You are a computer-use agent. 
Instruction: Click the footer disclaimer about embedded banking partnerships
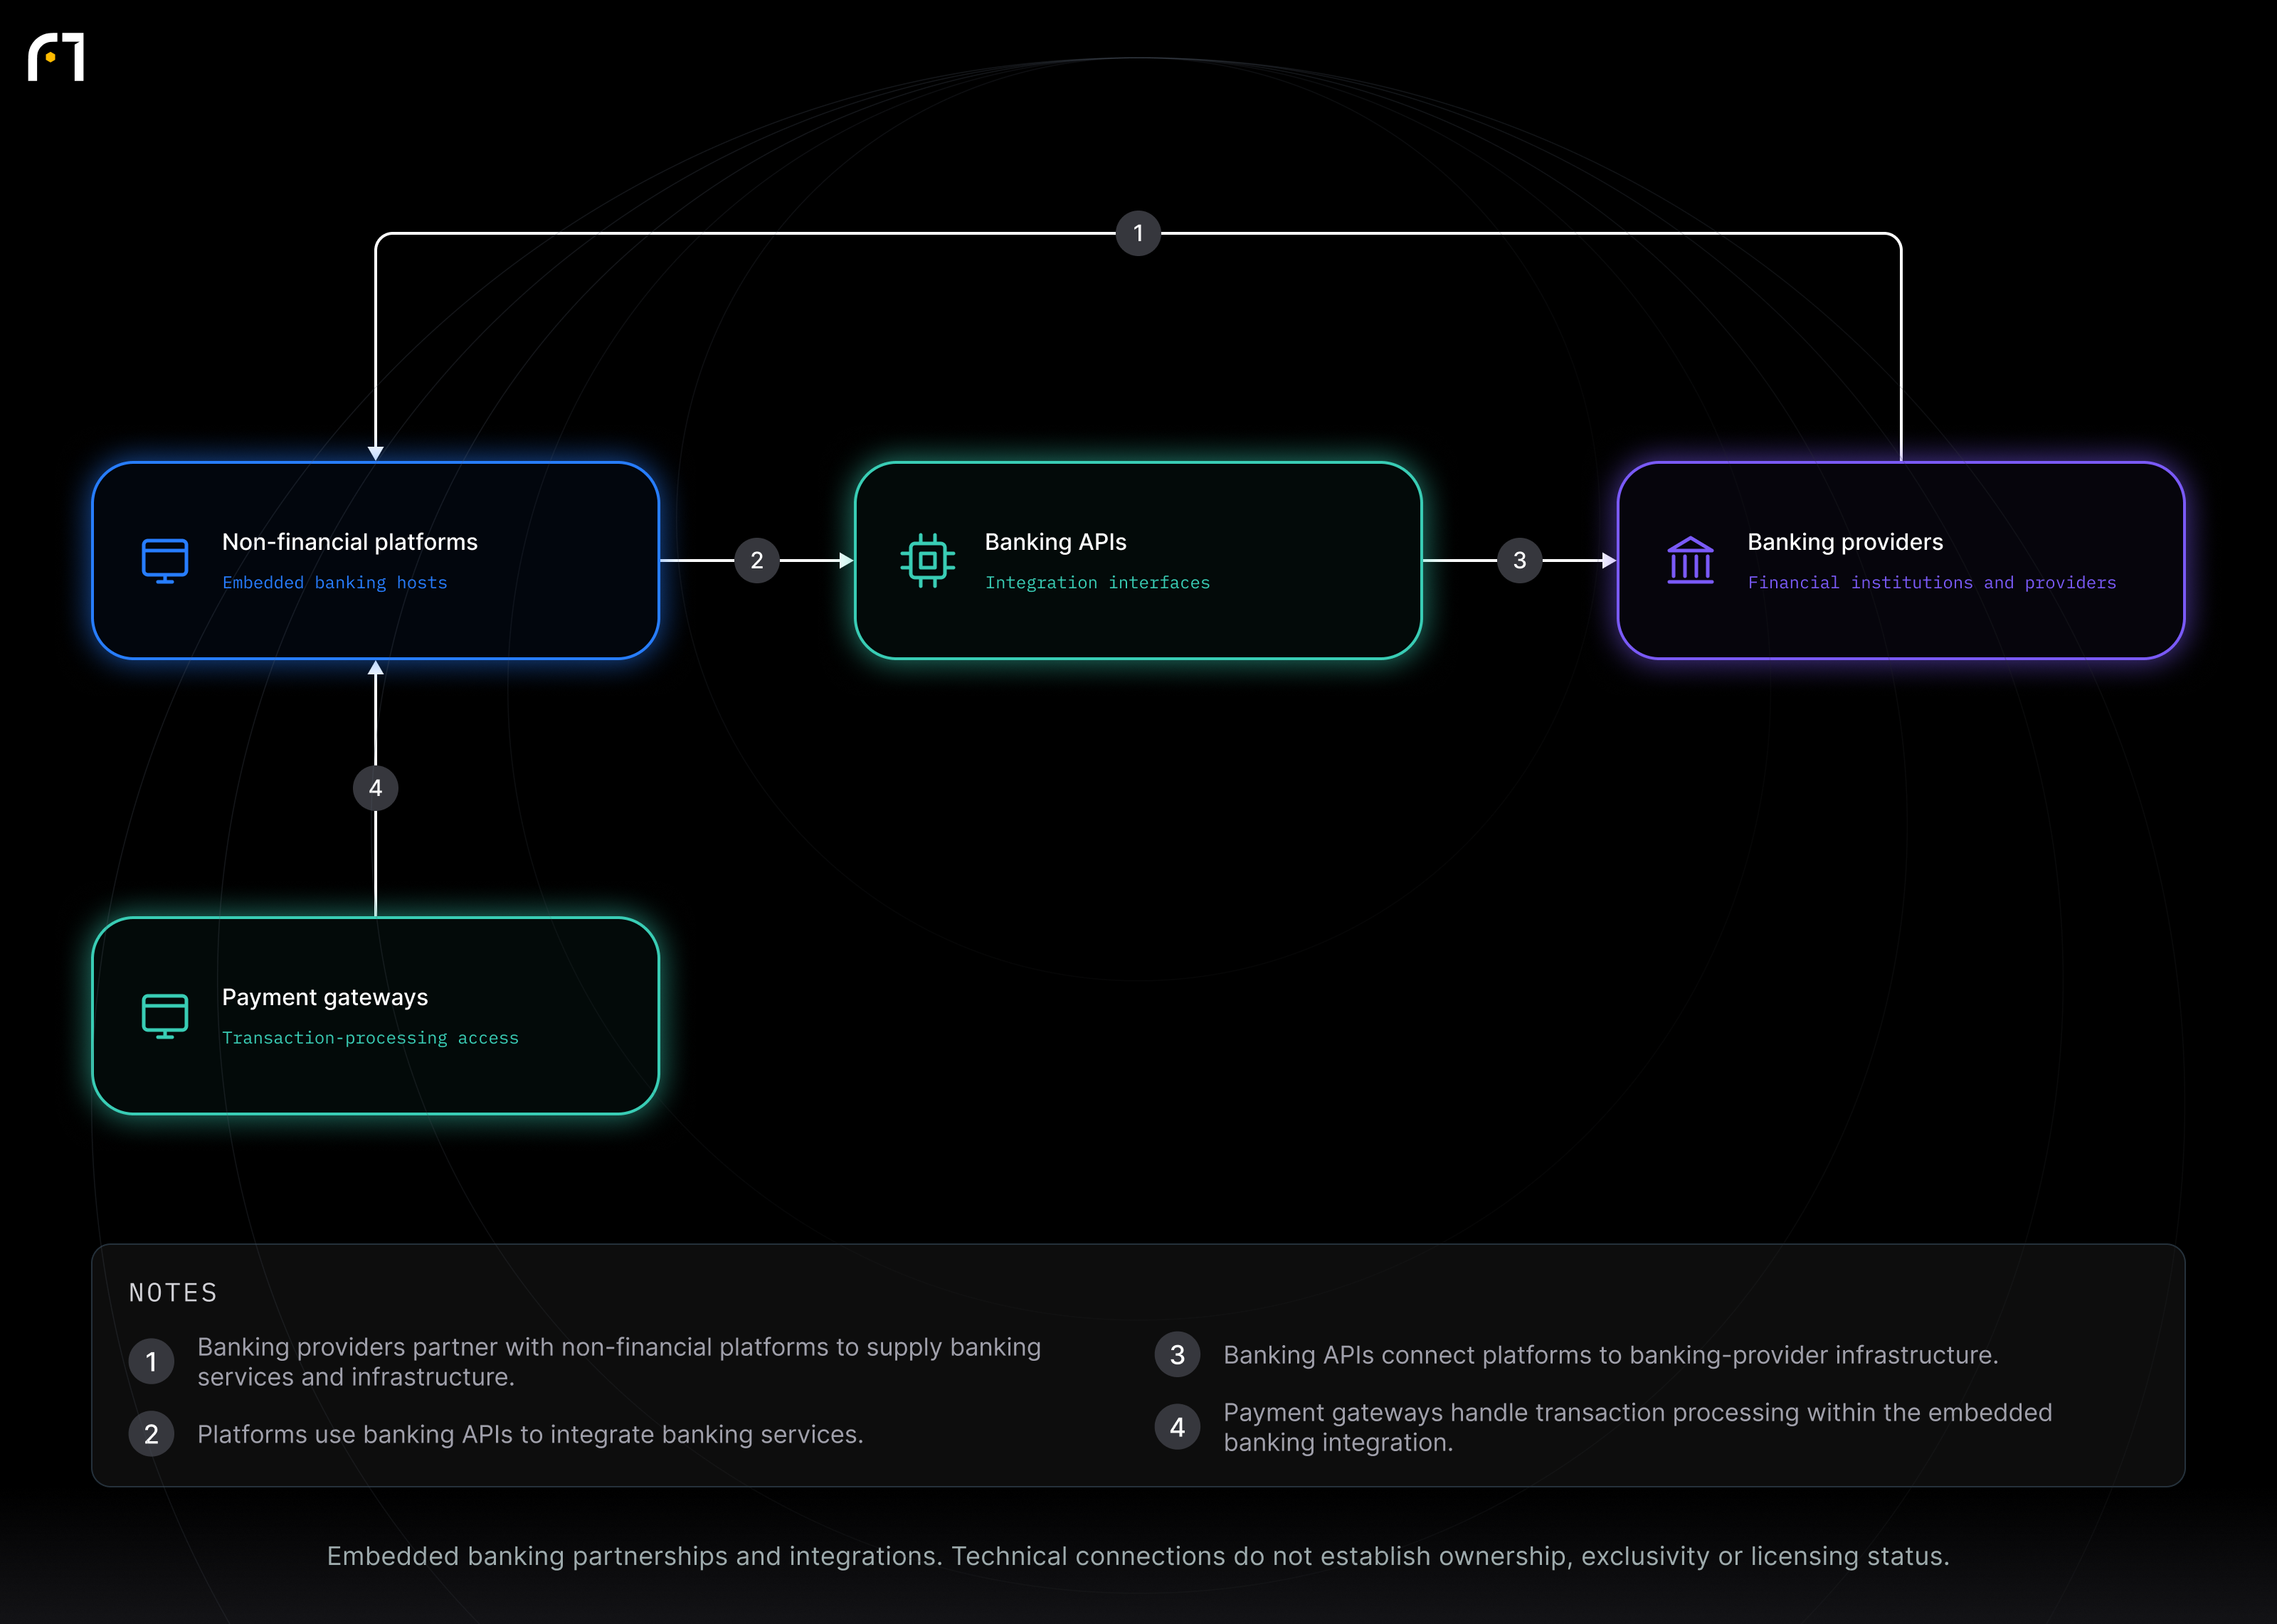click(1138, 1556)
